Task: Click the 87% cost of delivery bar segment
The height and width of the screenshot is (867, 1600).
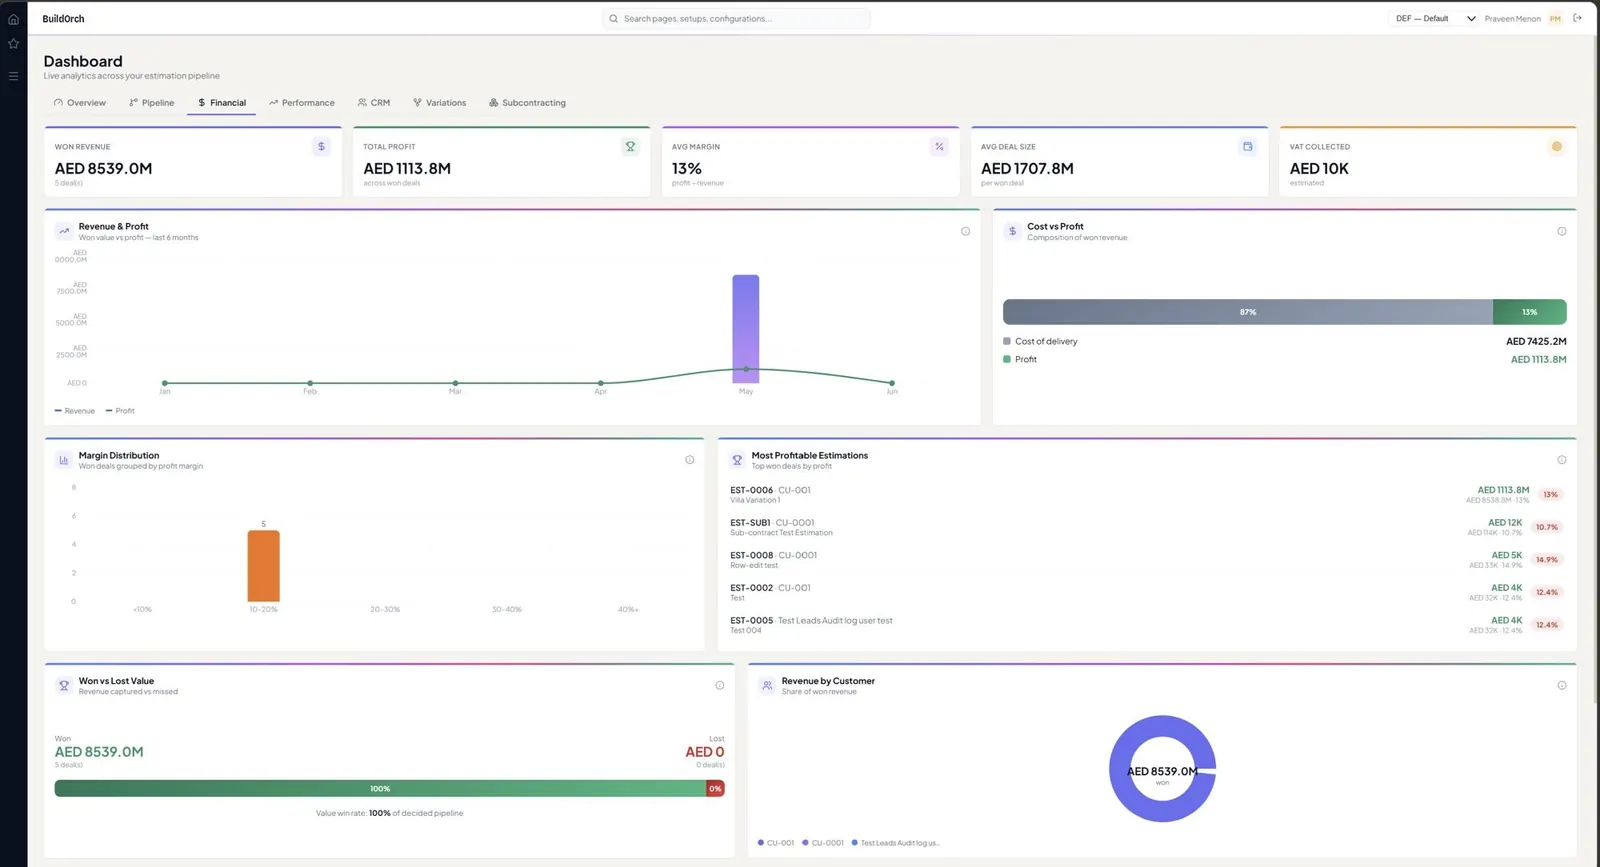Action: 1248,312
